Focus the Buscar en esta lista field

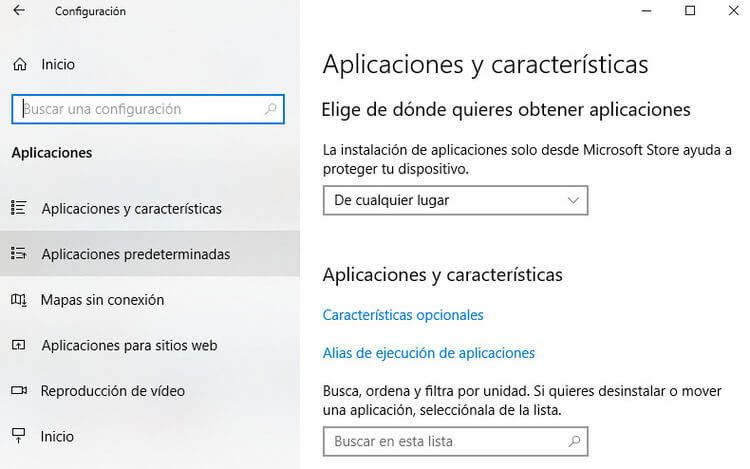pyautogui.click(x=455, y=441)
